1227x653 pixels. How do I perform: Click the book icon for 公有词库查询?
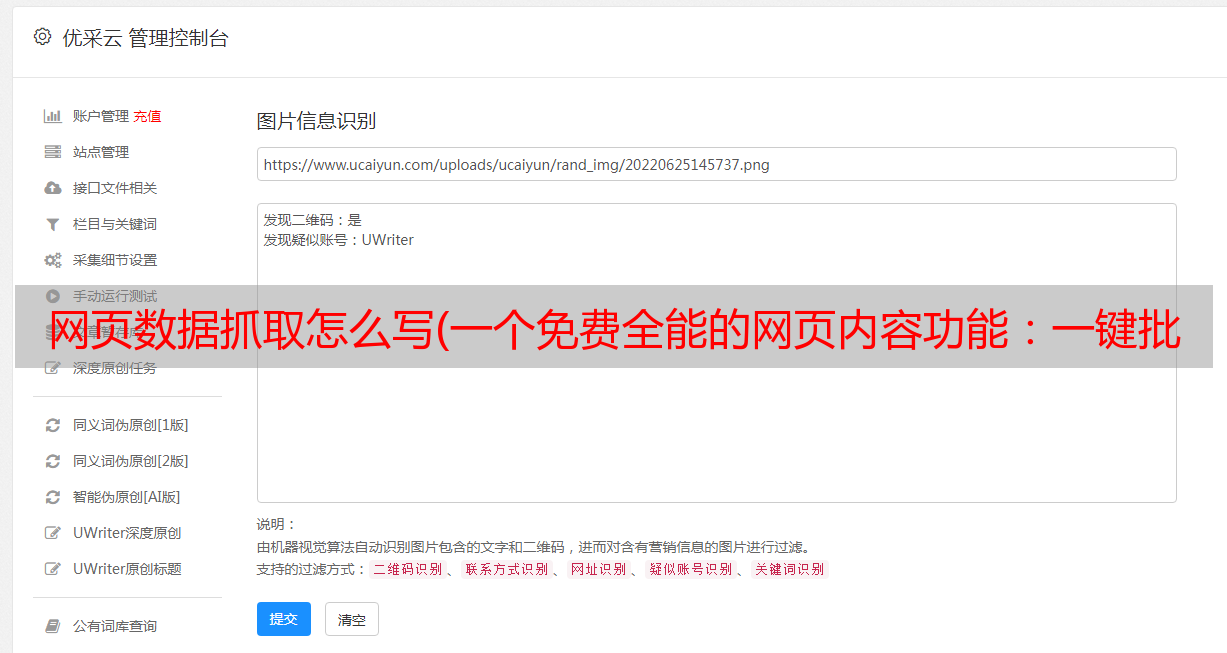53,626
